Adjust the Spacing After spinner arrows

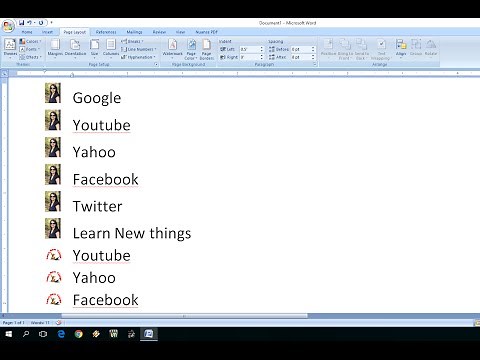pos(313,57)
